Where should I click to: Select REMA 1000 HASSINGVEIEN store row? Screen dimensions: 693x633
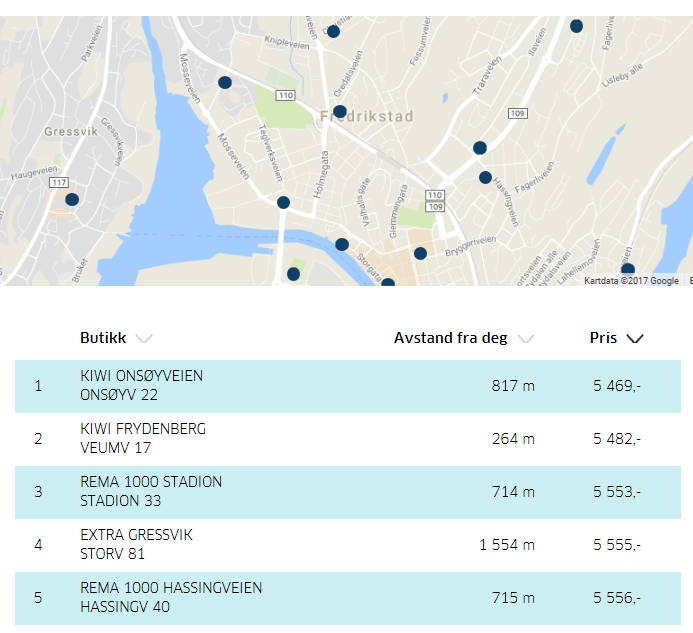[x=348, y=599]
